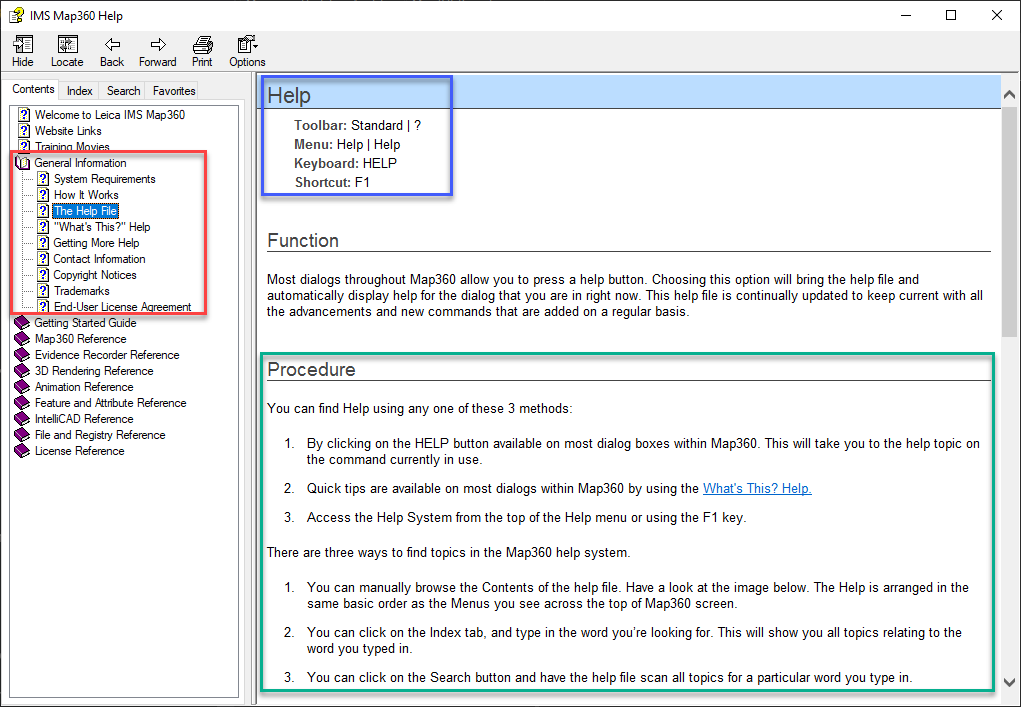The image size is (1021, 707).
Task: Go Back using the toolbar arrow
Action: click(112, 45)
